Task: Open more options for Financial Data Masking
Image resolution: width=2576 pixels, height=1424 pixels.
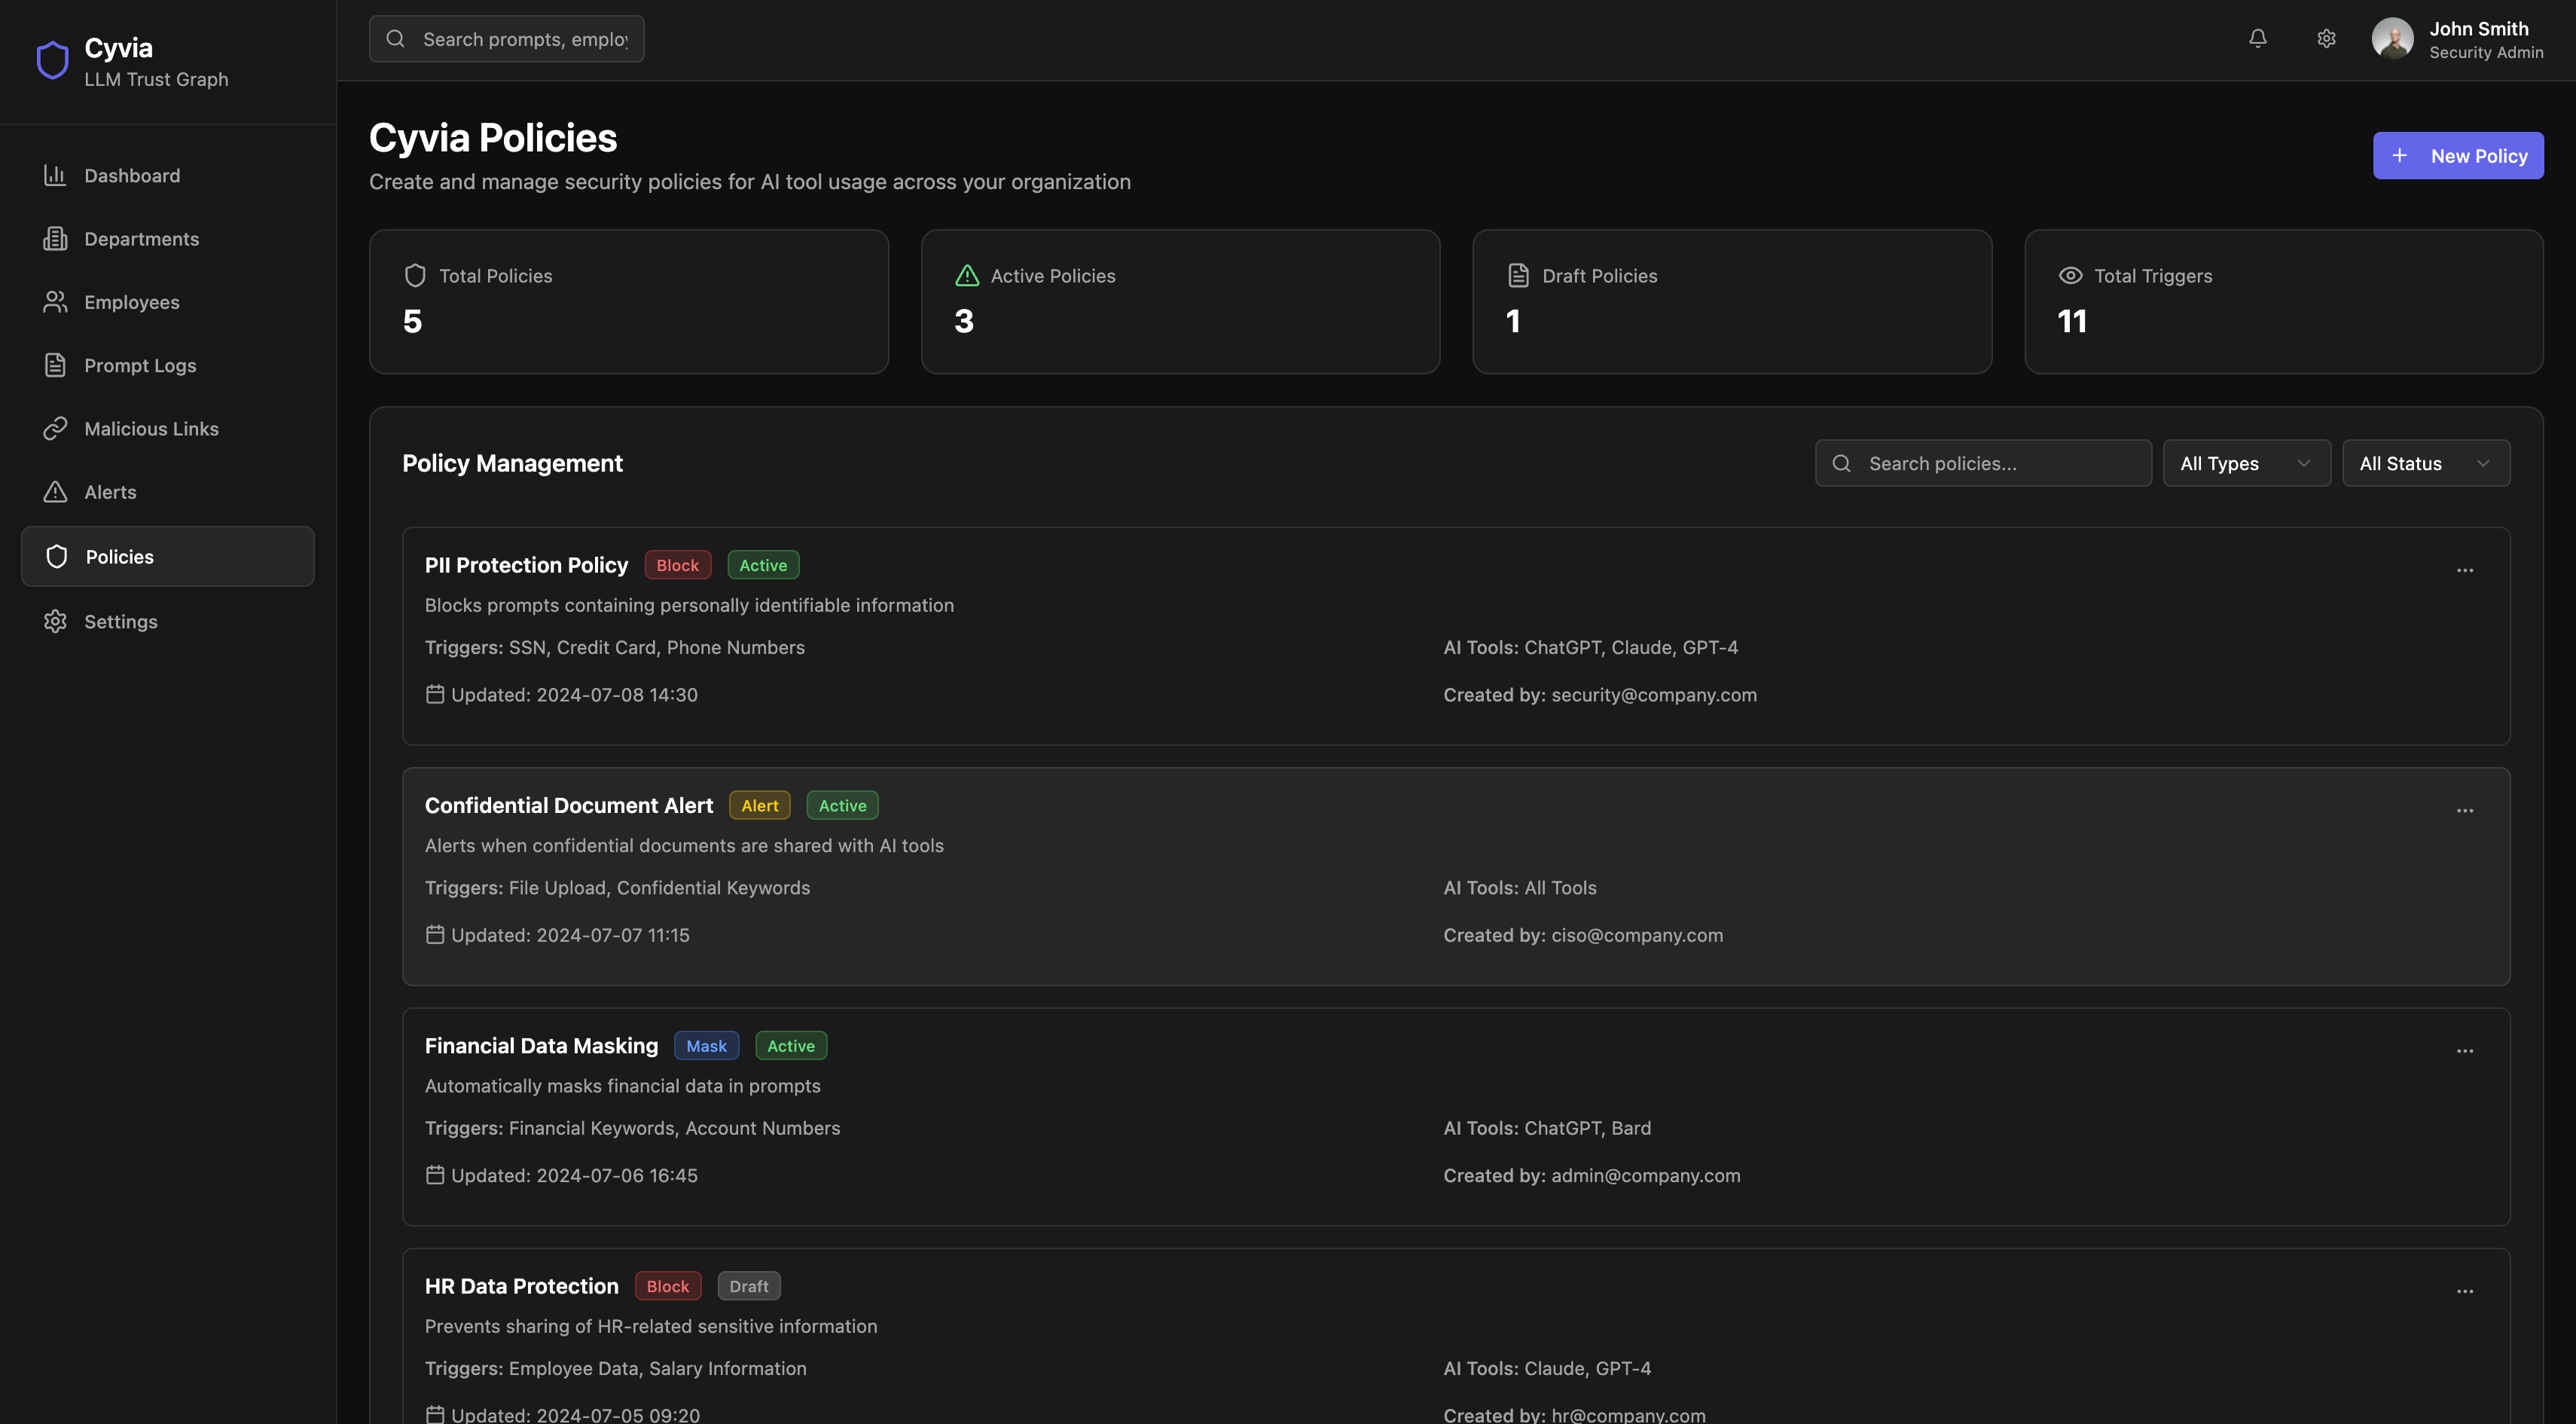Action: pyautogui.click(x=2464, y=1050)
